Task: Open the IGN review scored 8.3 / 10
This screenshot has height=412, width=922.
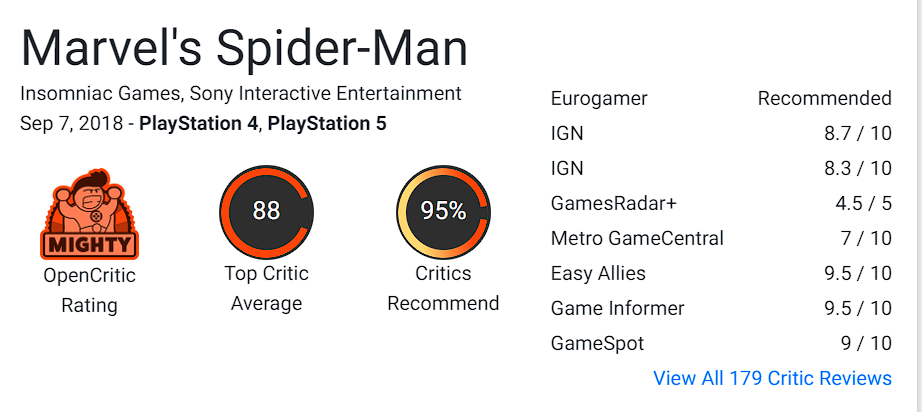Action: (x=567, y=169)
